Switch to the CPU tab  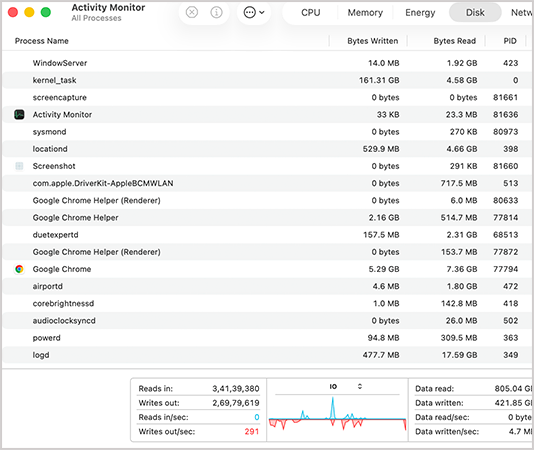(311, 13)
